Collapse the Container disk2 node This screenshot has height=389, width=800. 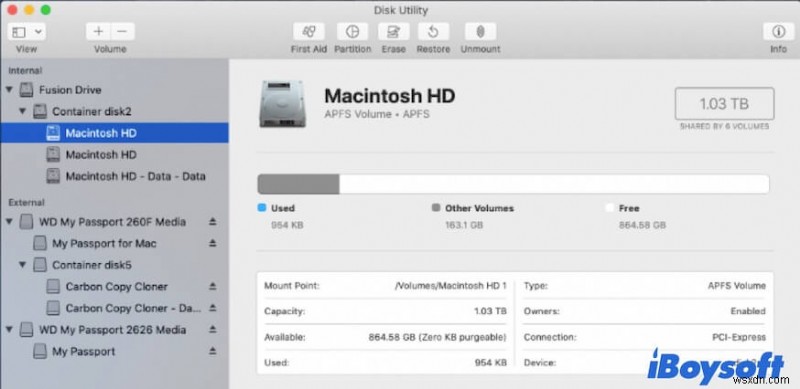(22, 111)
